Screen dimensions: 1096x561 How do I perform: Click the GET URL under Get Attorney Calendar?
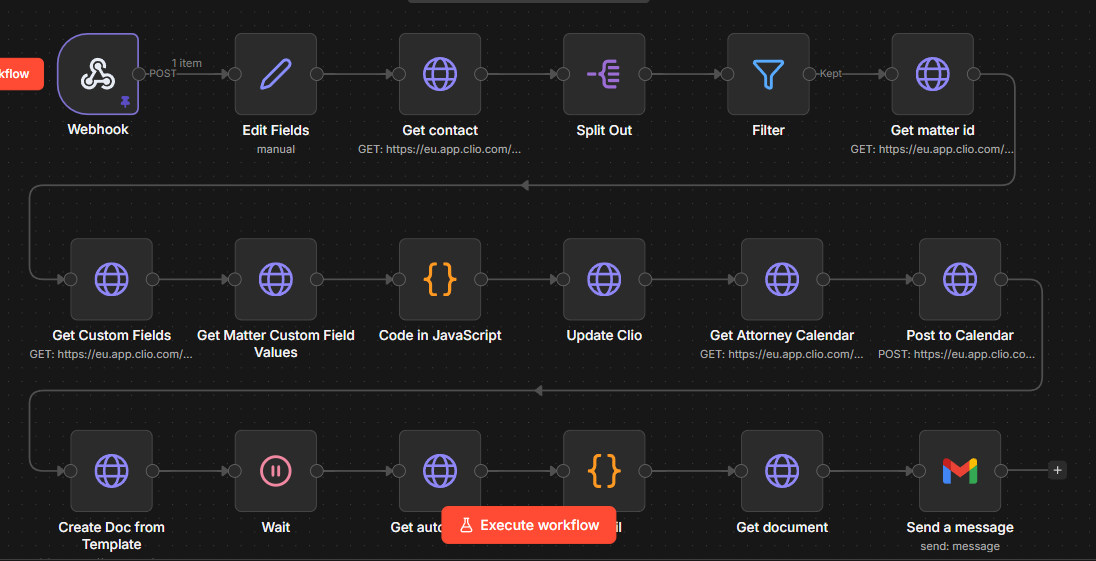point(782,354)
